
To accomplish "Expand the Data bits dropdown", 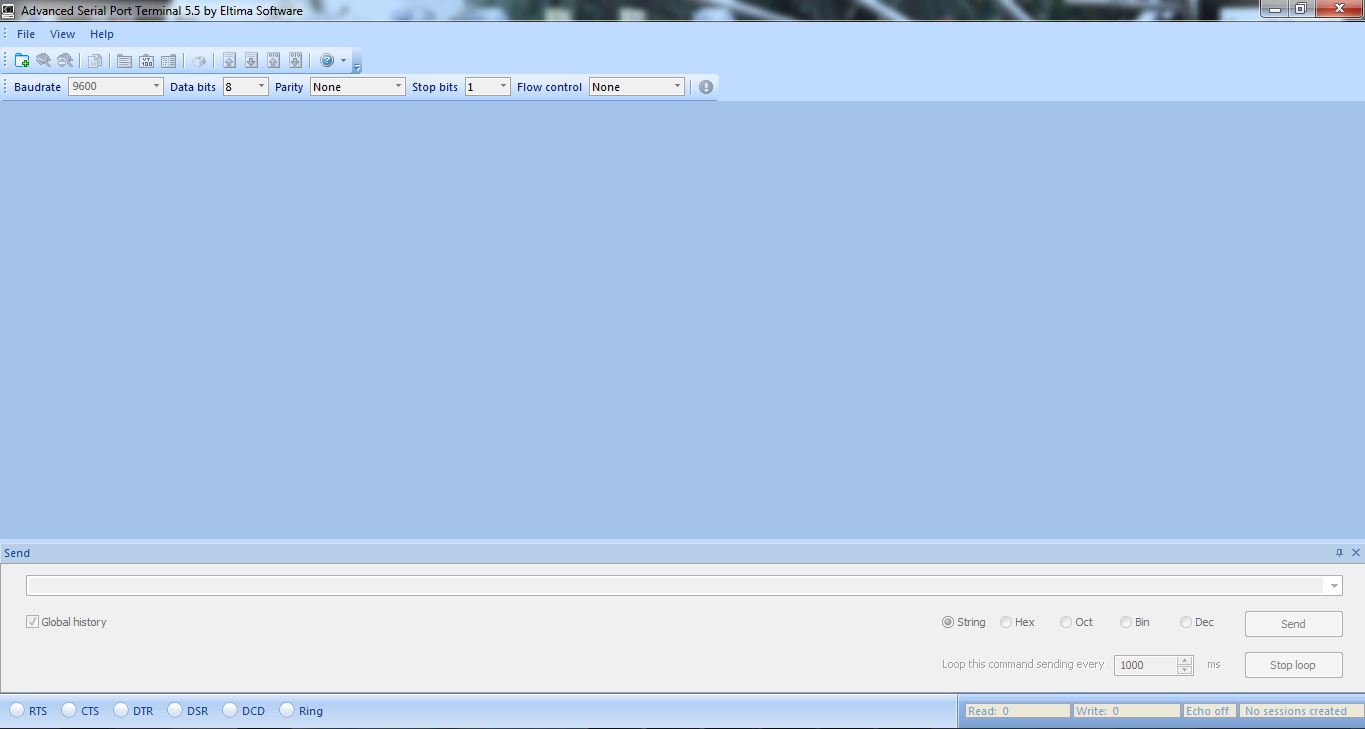I will point(261,87).
